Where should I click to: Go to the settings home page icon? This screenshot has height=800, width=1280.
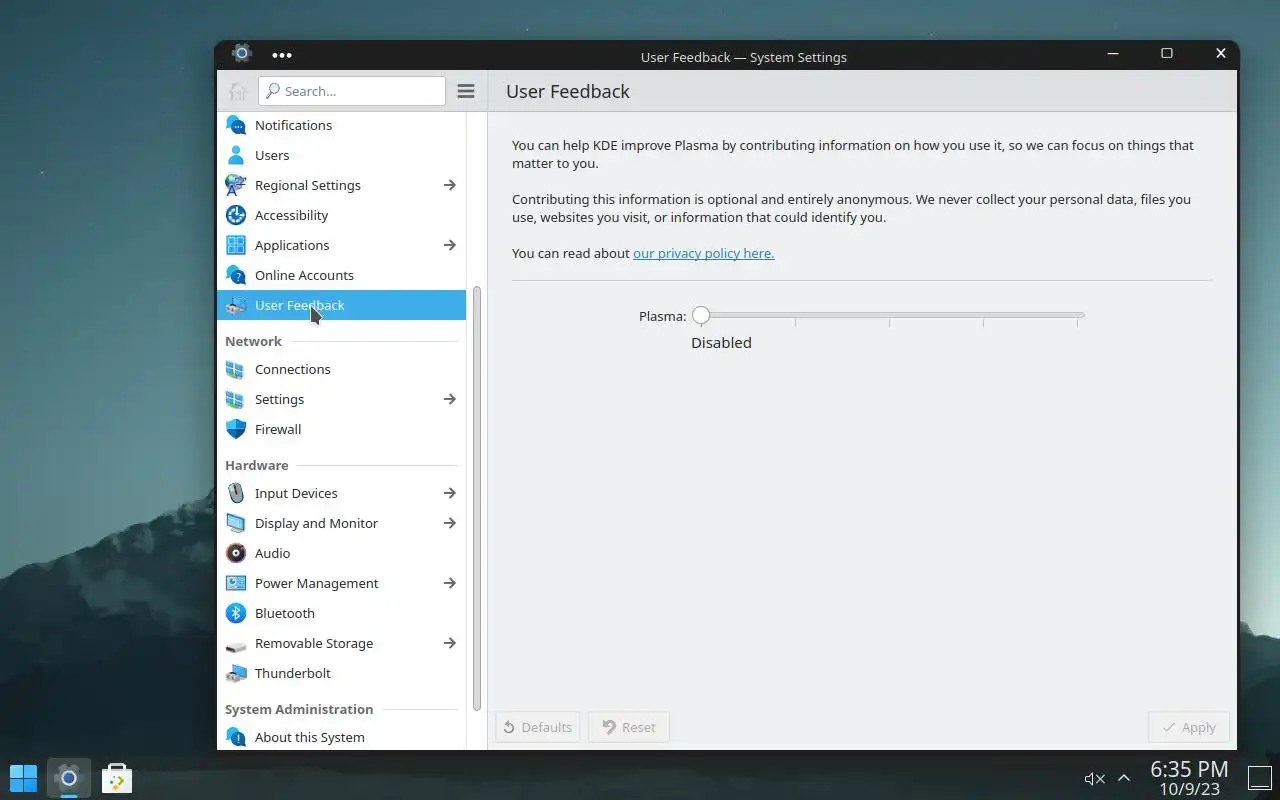coord(238,91)
